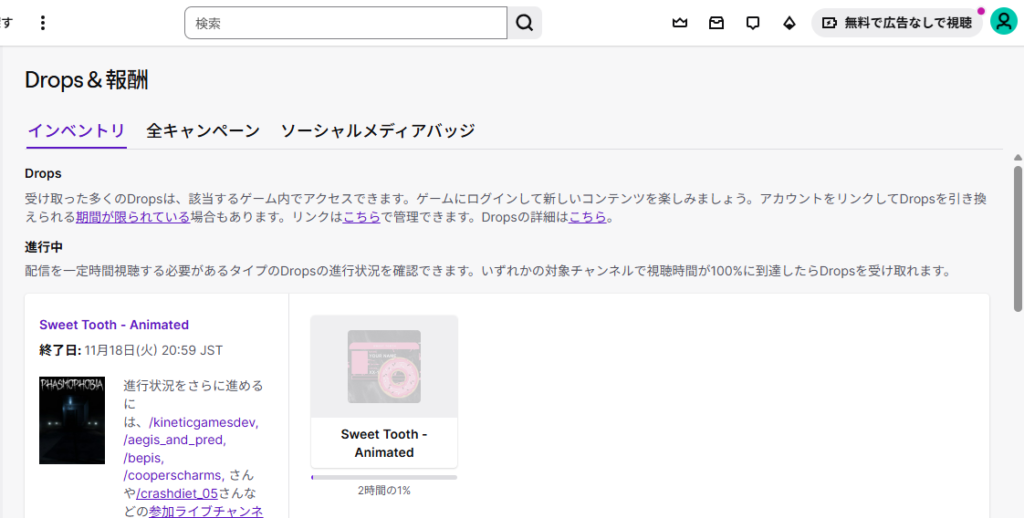Focus the 検索 search field
Screen dimensions: 1024x518
tap(345, 23)
